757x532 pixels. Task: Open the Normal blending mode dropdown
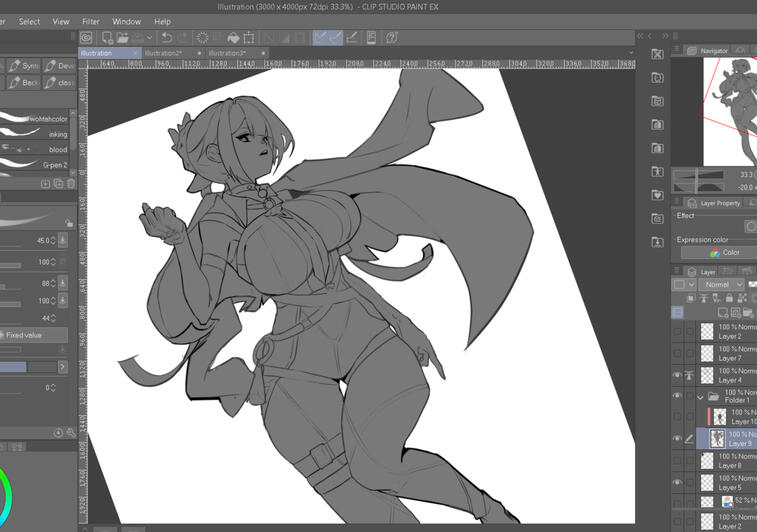point(722,284)
